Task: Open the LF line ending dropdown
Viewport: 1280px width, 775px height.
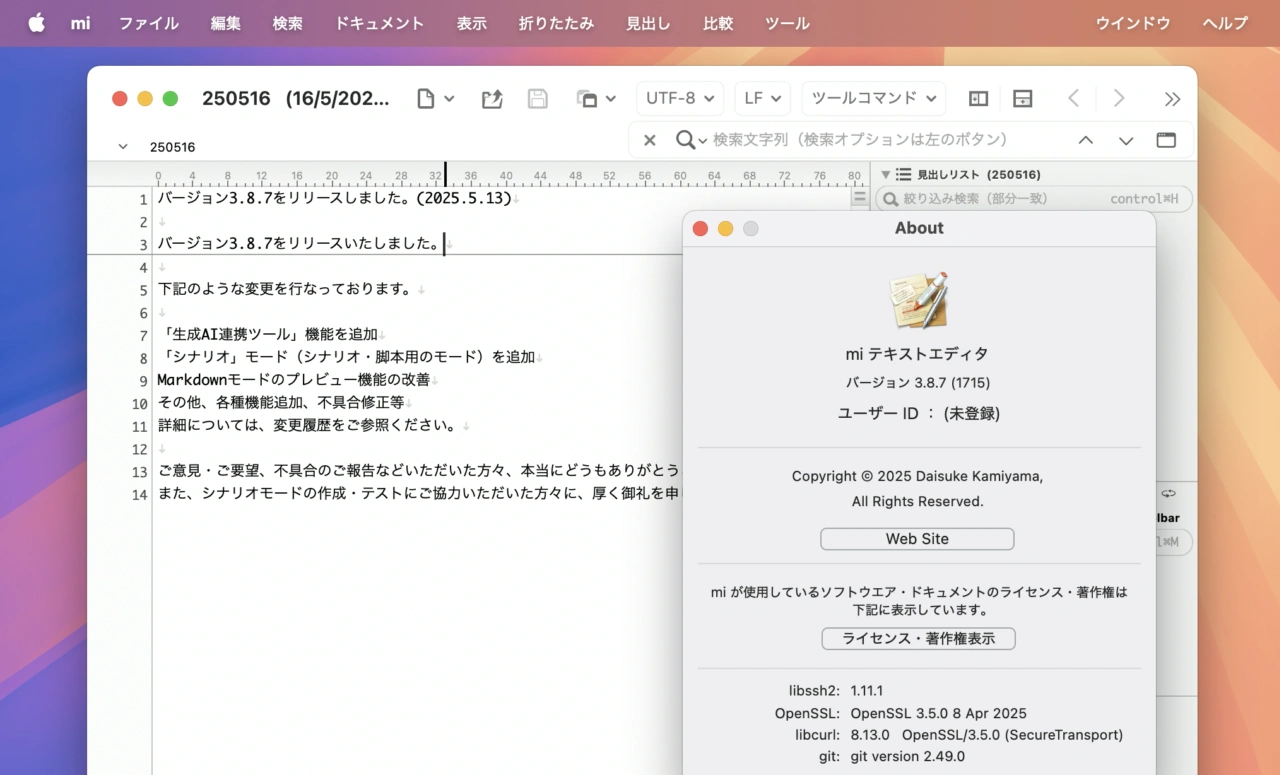Action: [x=762, y=98]
